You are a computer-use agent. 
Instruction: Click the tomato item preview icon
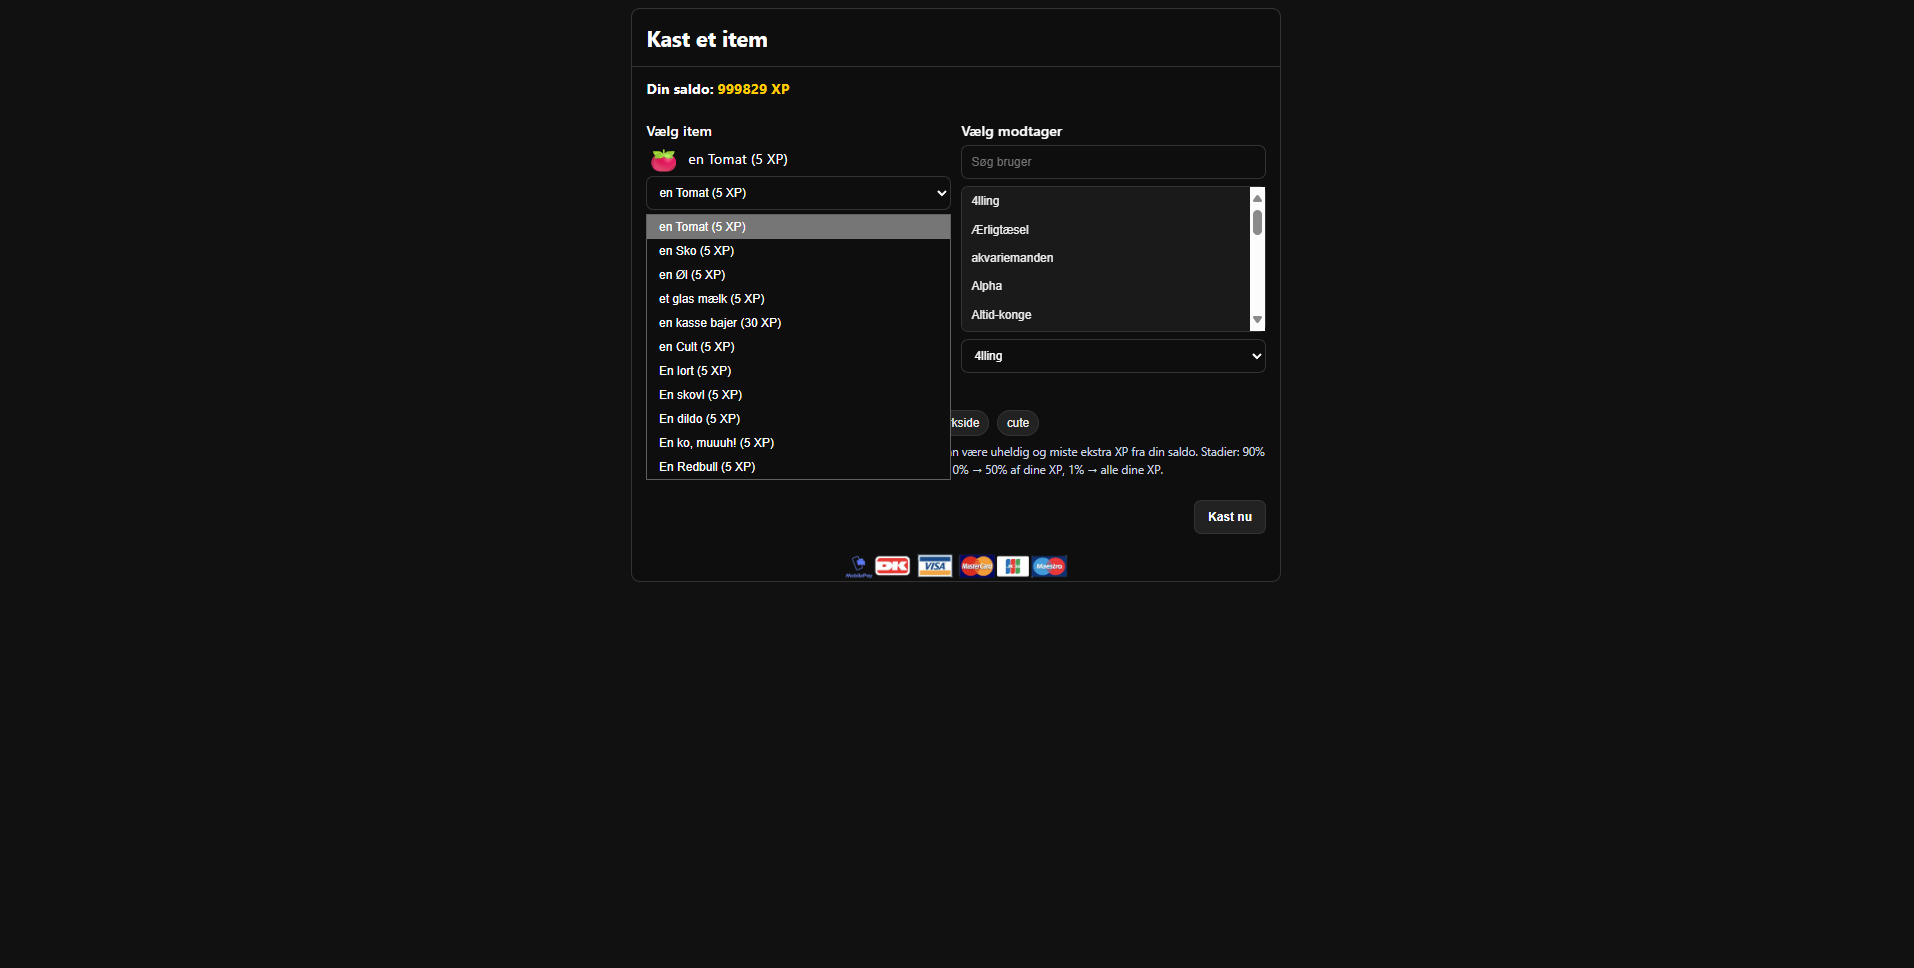click(x=664, y=160)
